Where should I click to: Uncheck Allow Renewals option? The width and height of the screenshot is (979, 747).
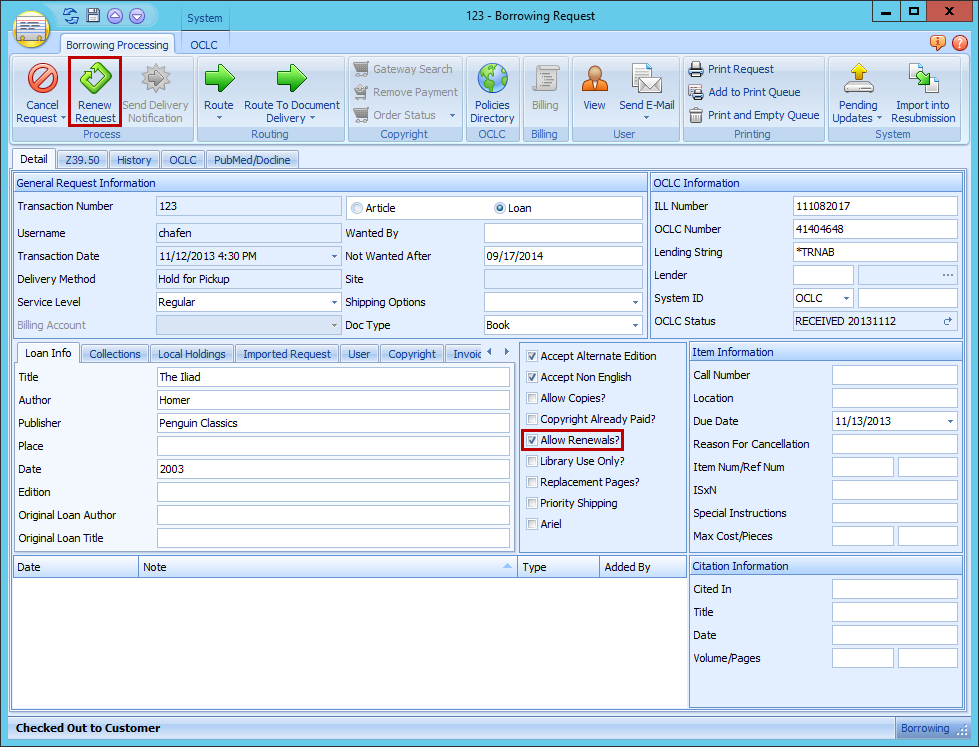tap(534, 440)
